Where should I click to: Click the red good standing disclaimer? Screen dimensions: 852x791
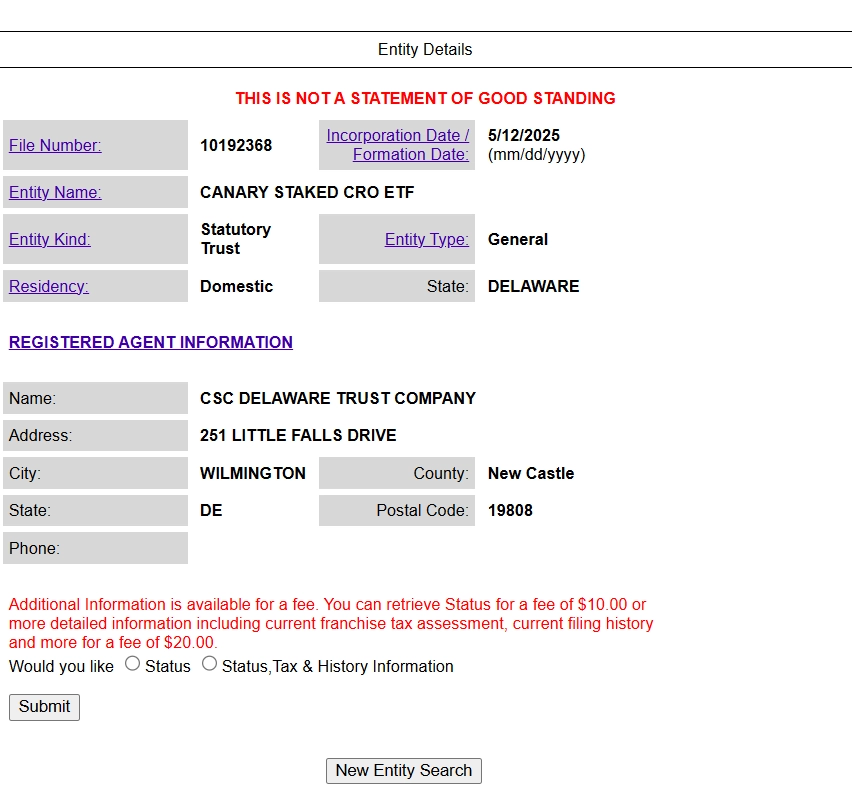click(x=425, y=98)
